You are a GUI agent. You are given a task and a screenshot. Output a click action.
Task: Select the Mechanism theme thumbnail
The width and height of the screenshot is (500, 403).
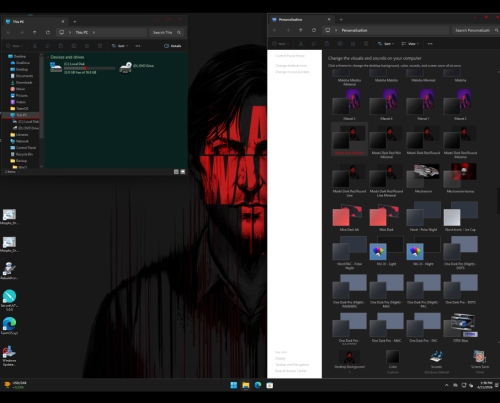[x=423, y=175]
